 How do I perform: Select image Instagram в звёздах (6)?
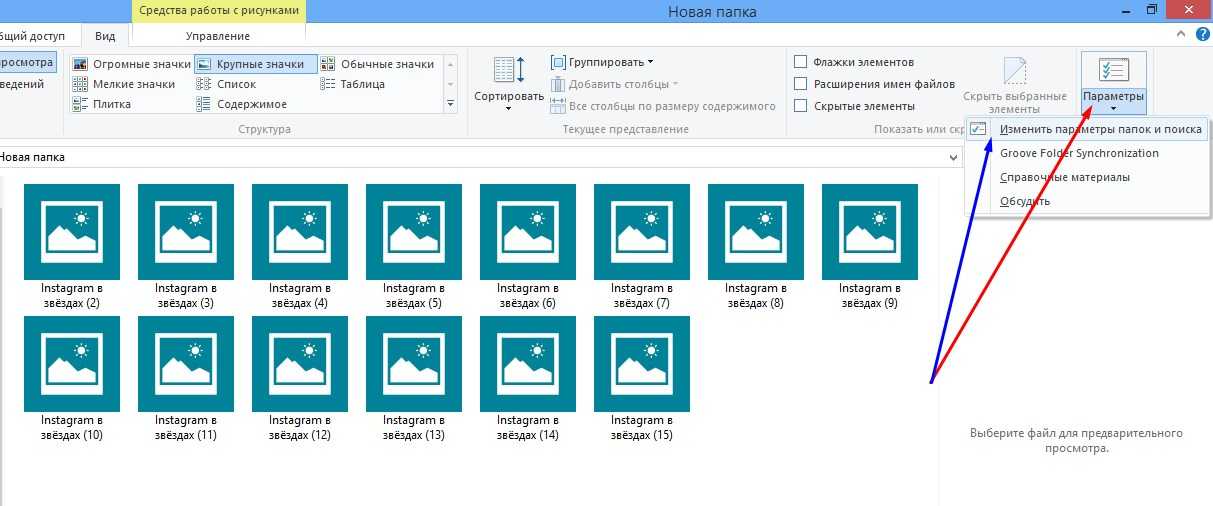[x=528, y=246]
